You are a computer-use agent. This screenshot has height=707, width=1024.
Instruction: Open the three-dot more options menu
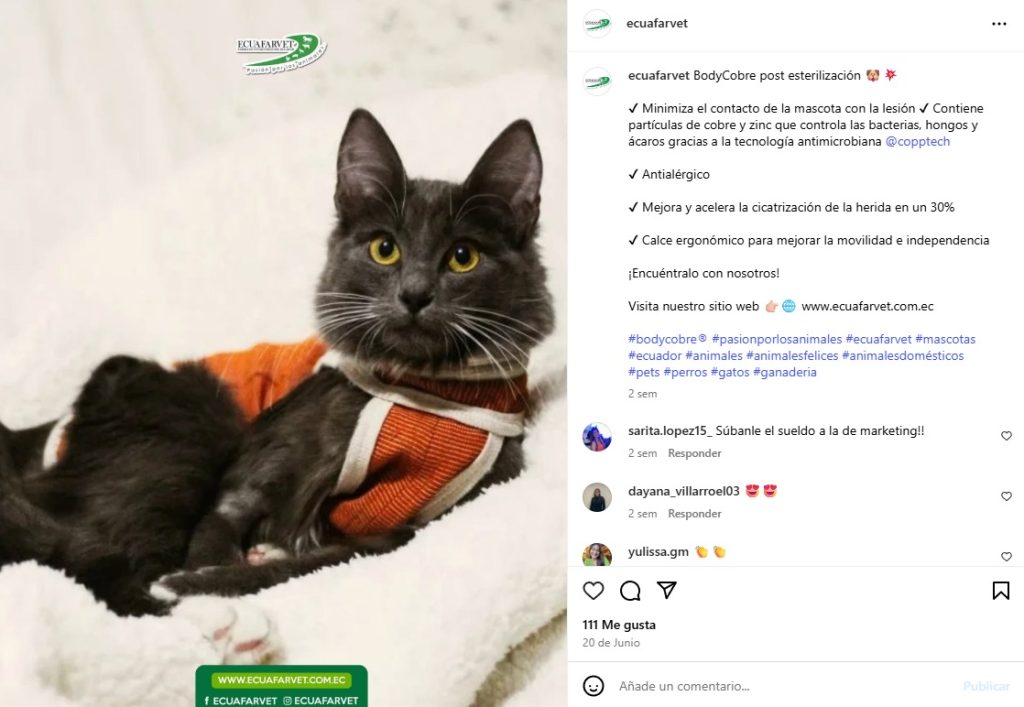pos(999,24)
